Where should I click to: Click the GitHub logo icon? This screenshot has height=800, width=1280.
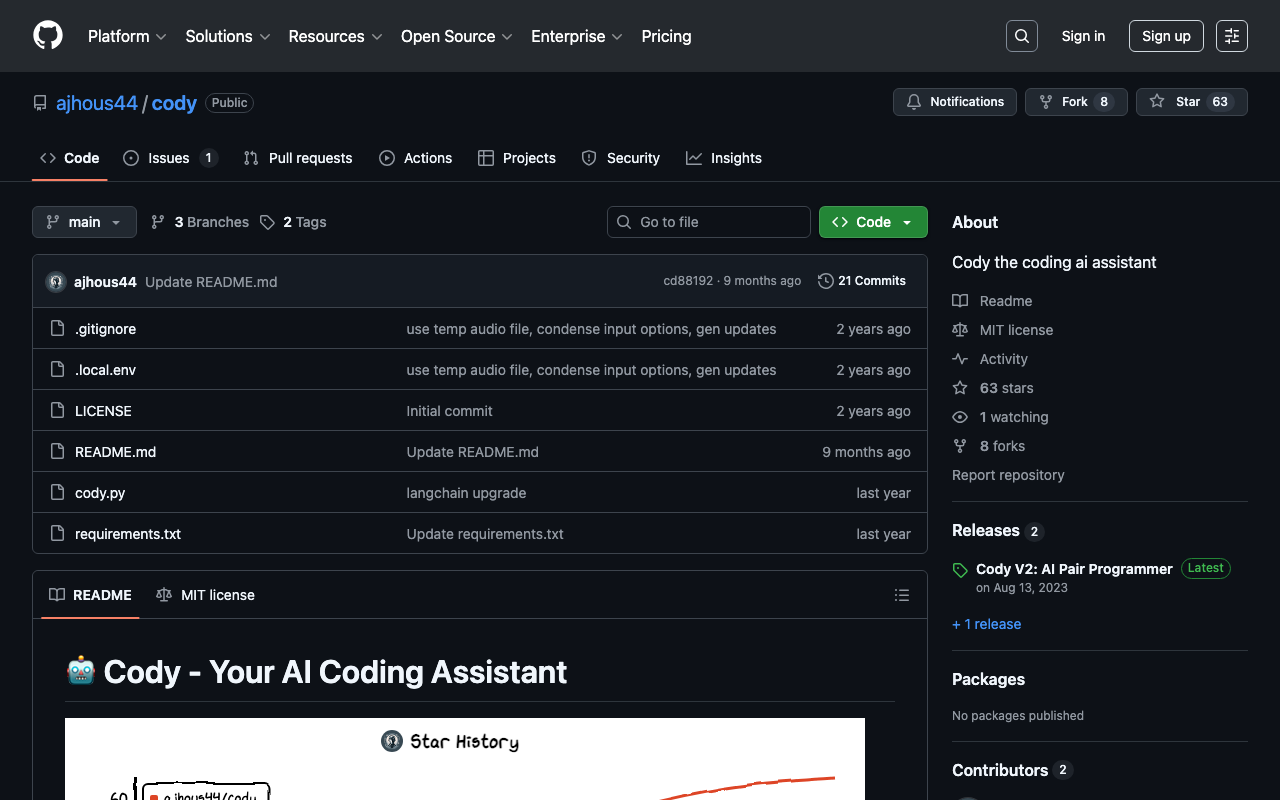point(48,36)
